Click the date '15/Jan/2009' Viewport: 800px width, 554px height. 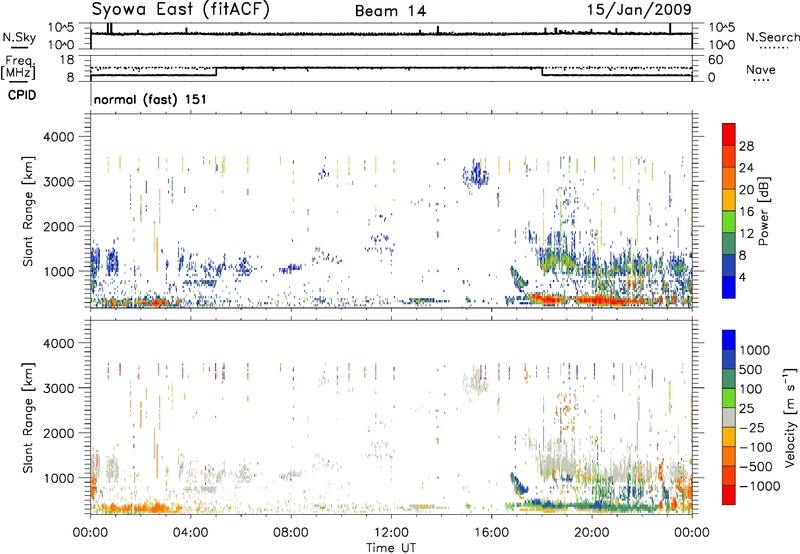(x=639, y=9)
